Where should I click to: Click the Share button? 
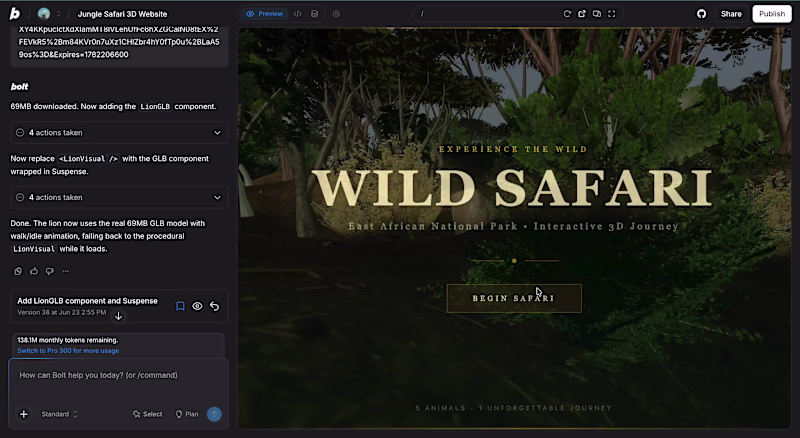[731, 14]
